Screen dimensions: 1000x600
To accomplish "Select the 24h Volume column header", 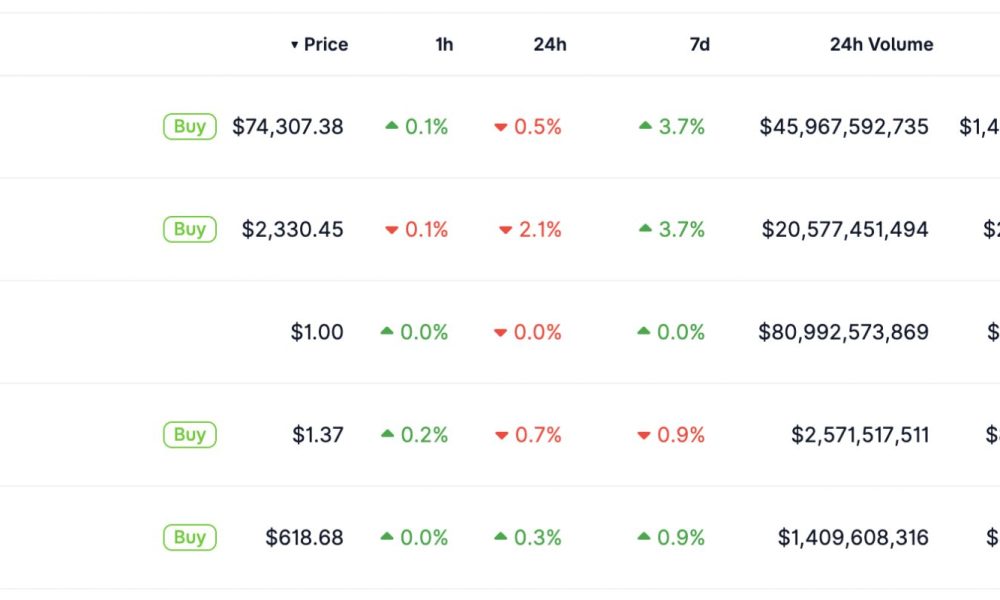I will 880,44.
